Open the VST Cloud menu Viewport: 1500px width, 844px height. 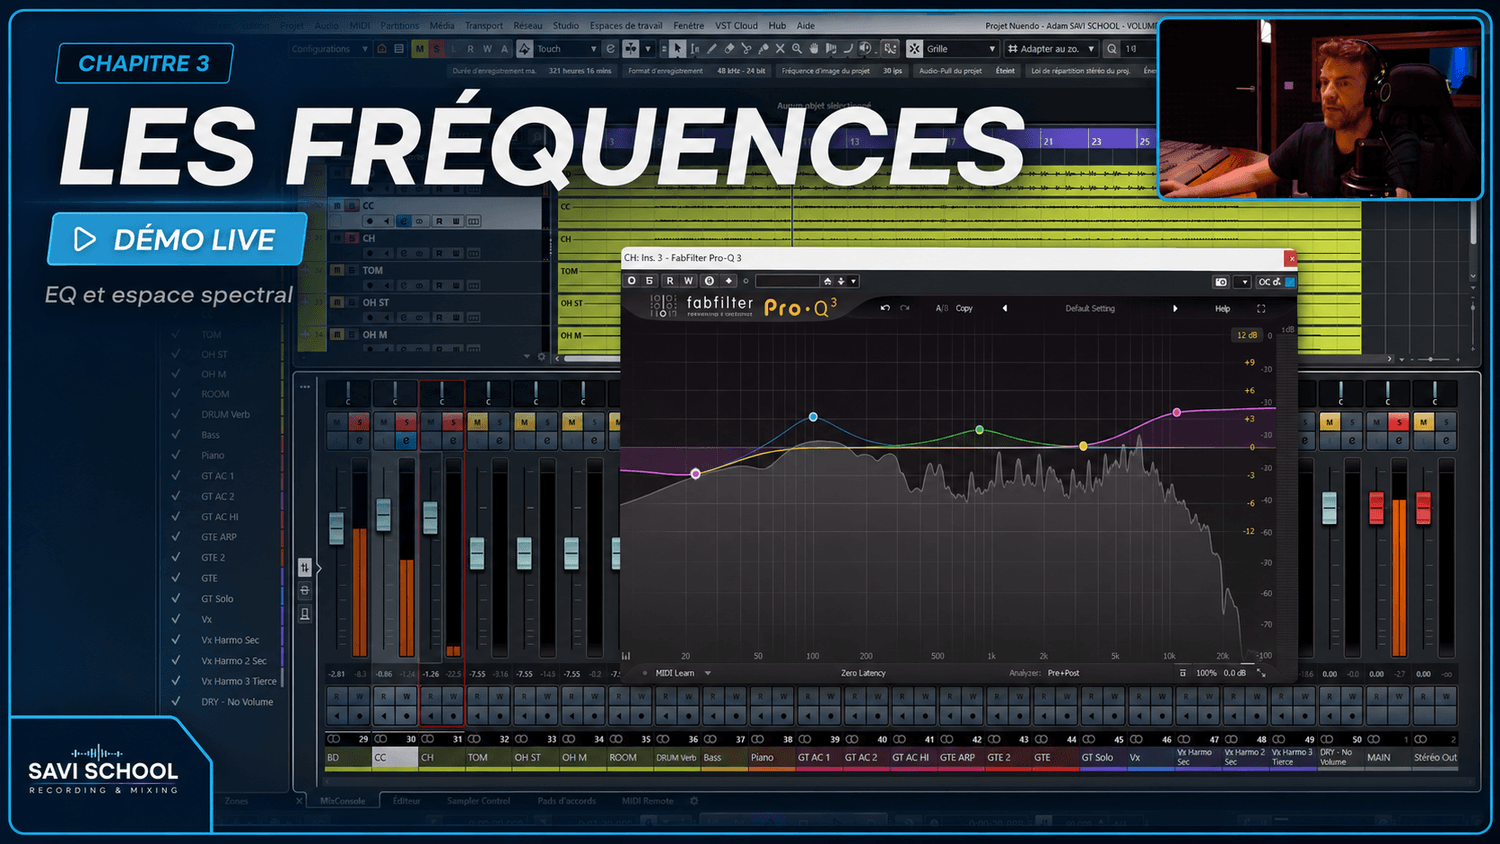coord(737,26)
